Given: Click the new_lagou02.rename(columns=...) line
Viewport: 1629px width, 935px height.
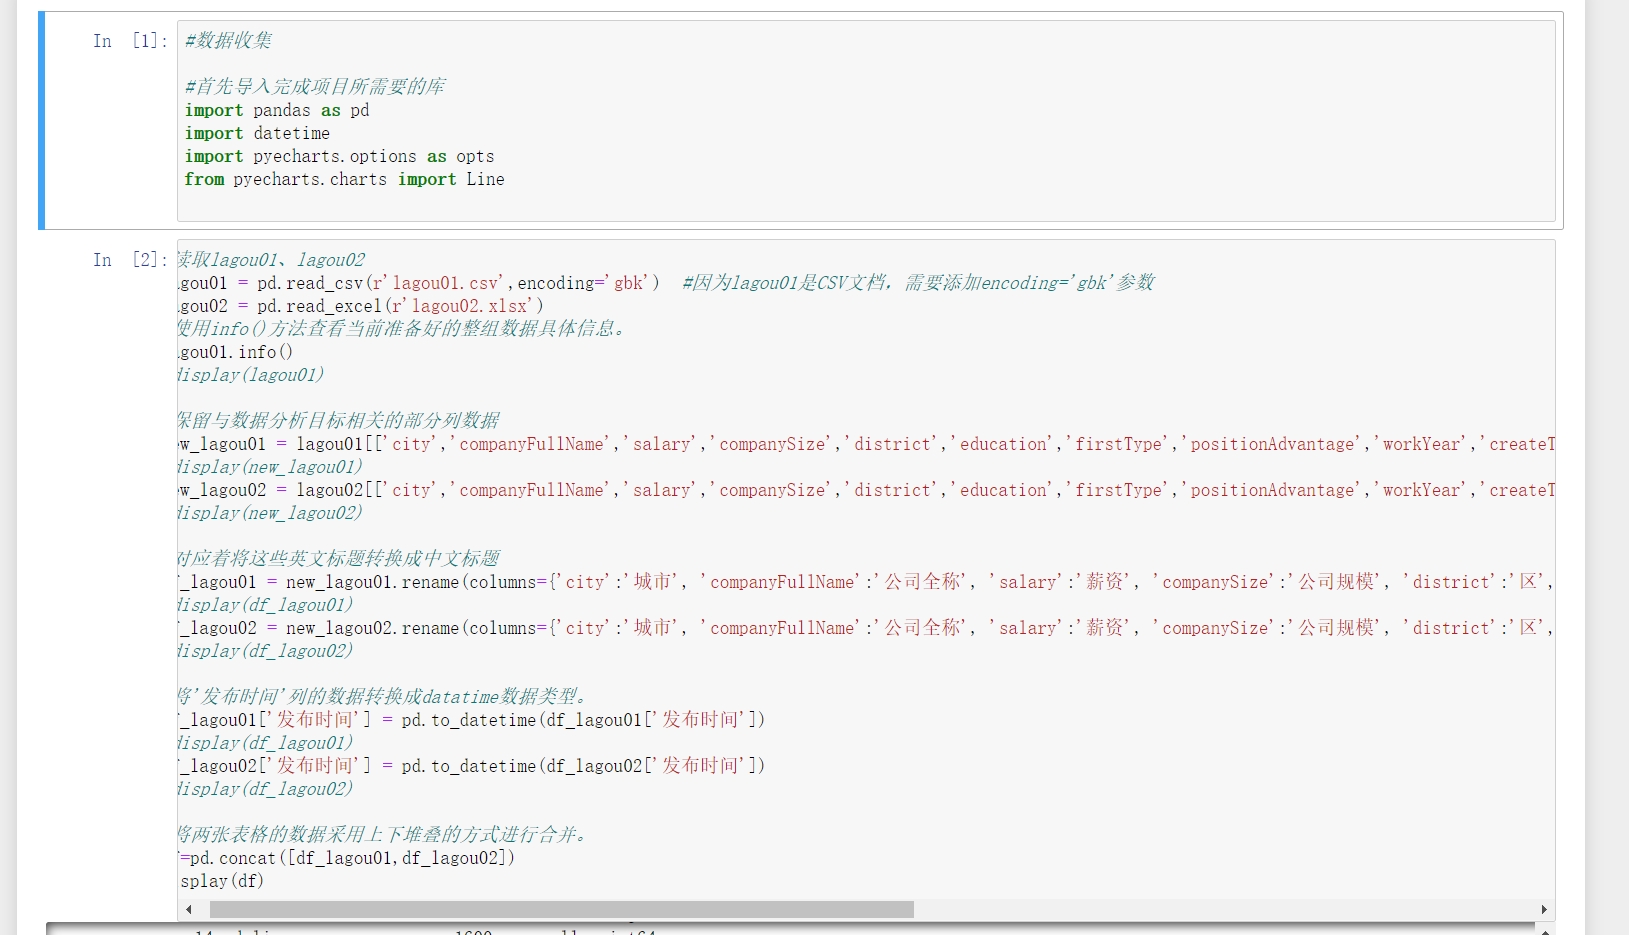Looking at the screenshot, I should (x=866, y=628).
